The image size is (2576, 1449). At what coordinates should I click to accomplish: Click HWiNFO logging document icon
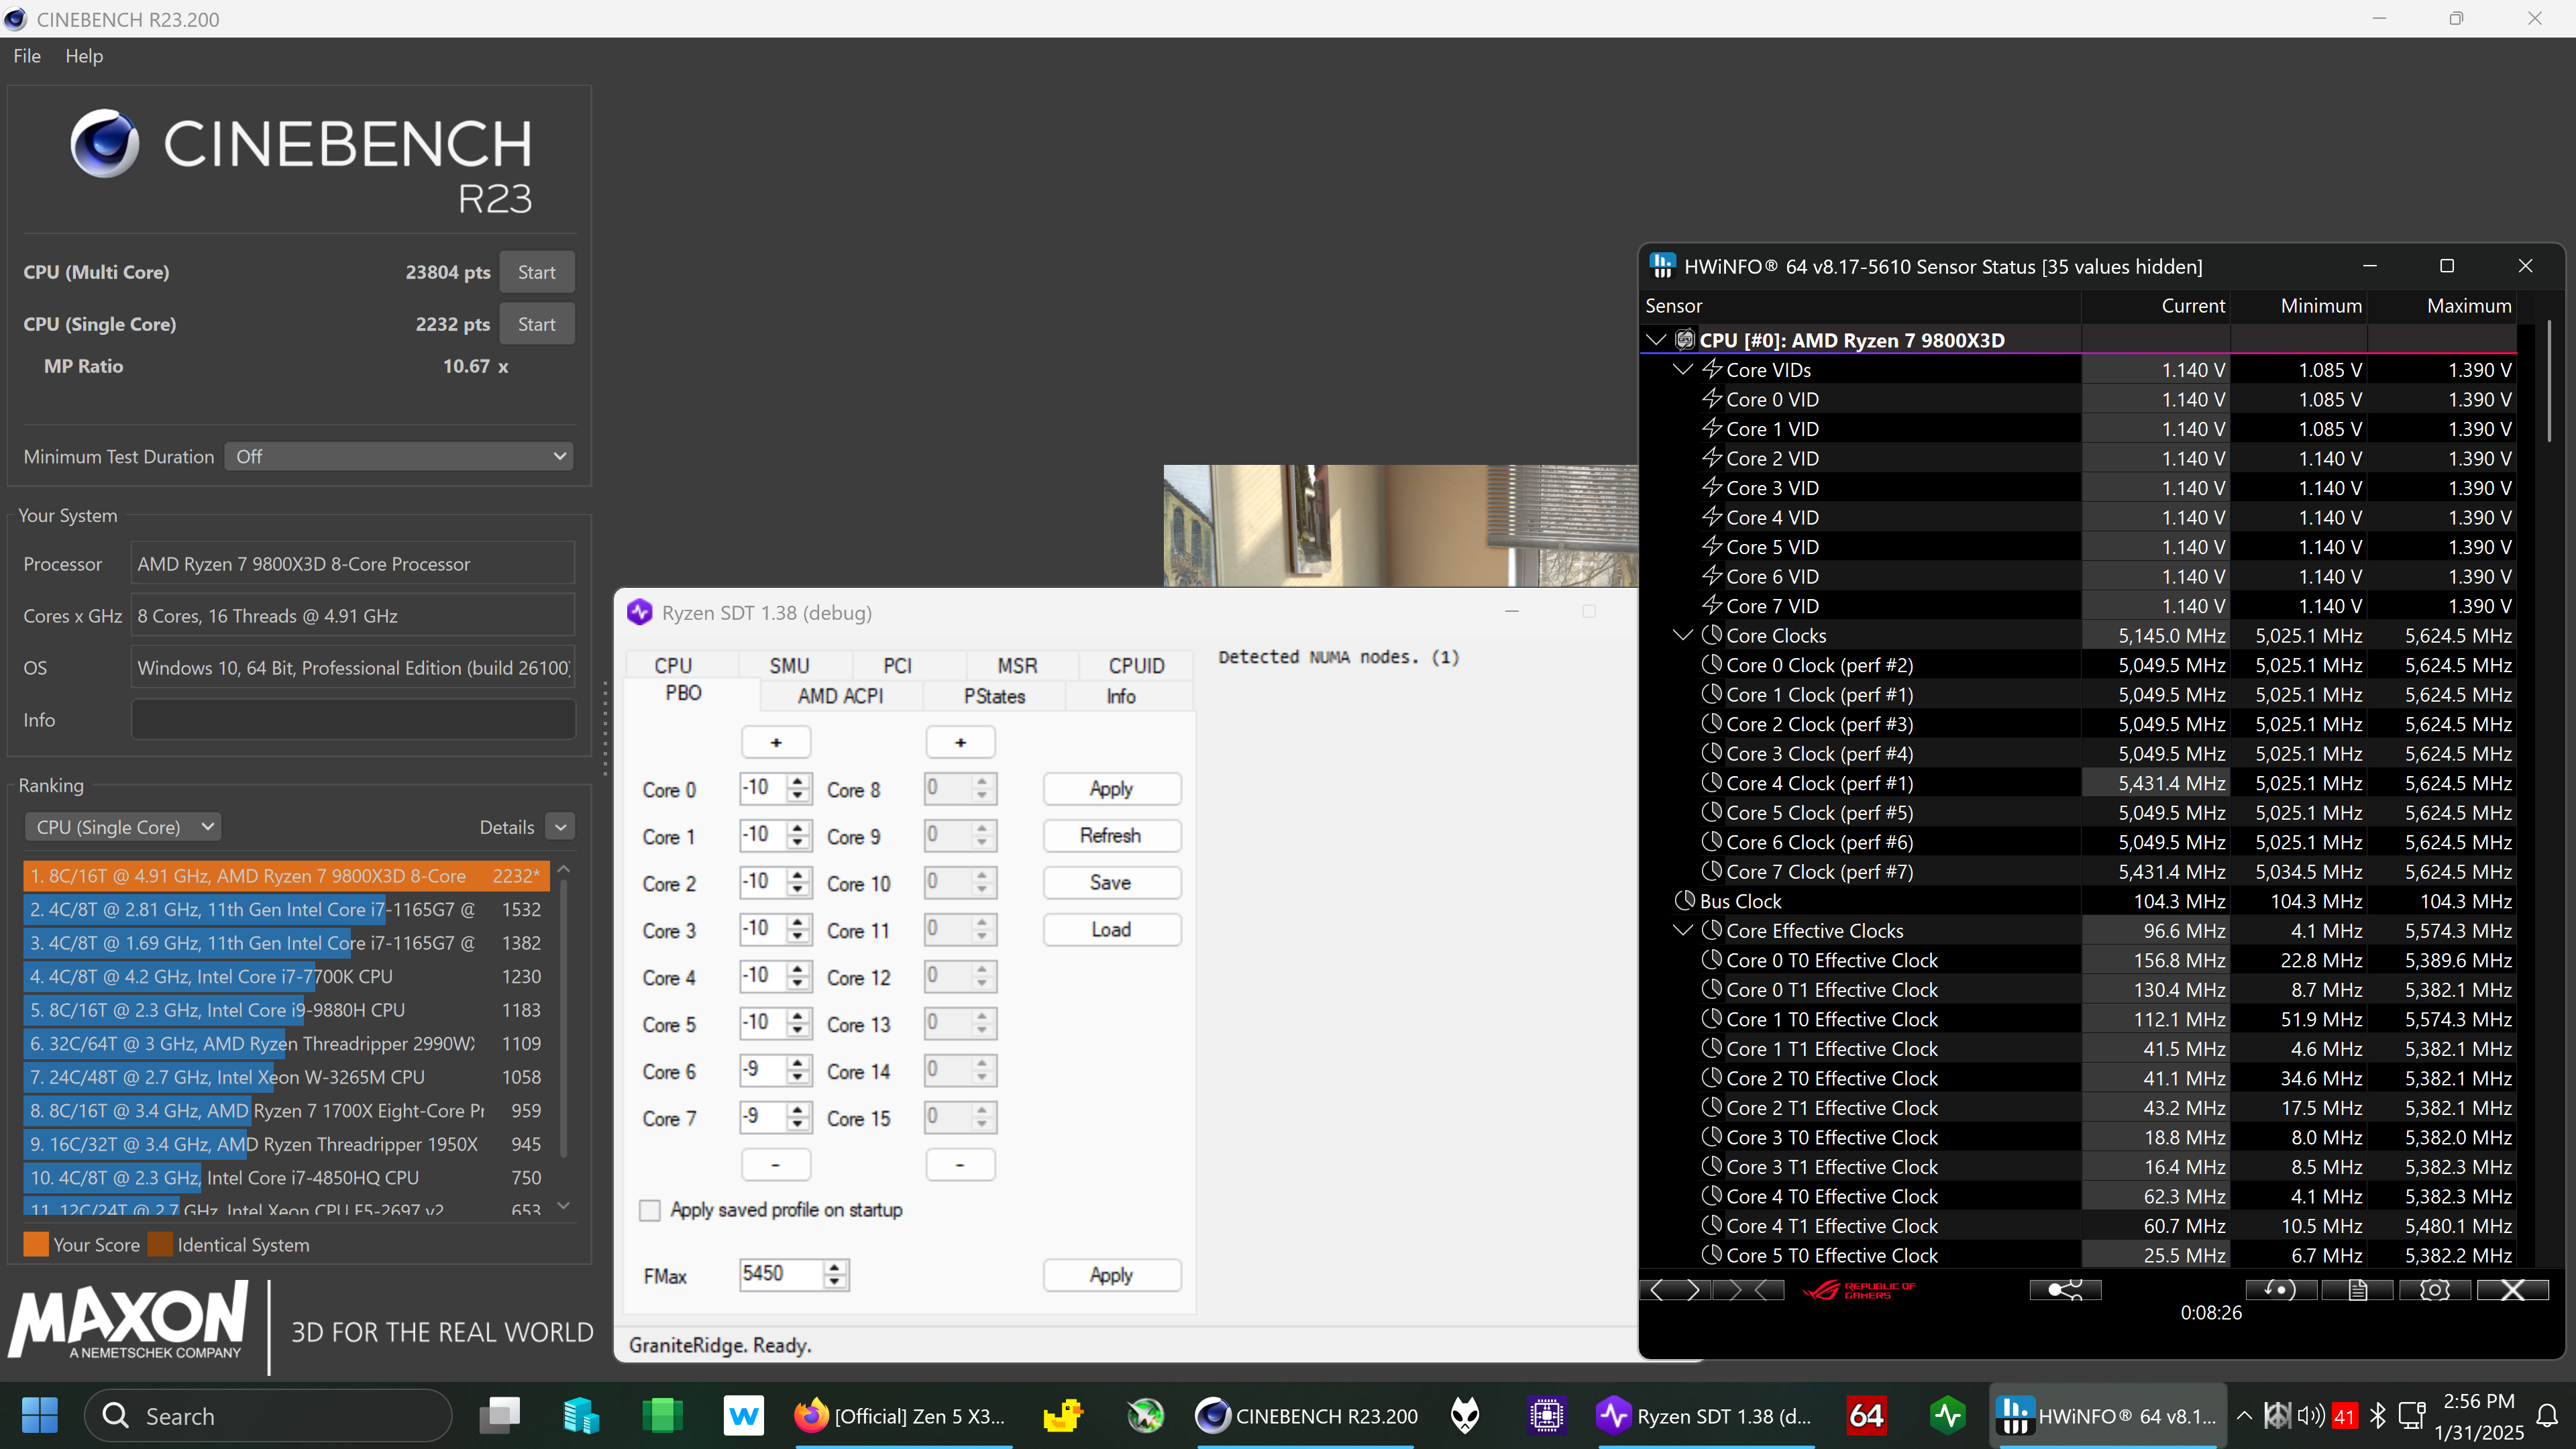point(2358,1290)
